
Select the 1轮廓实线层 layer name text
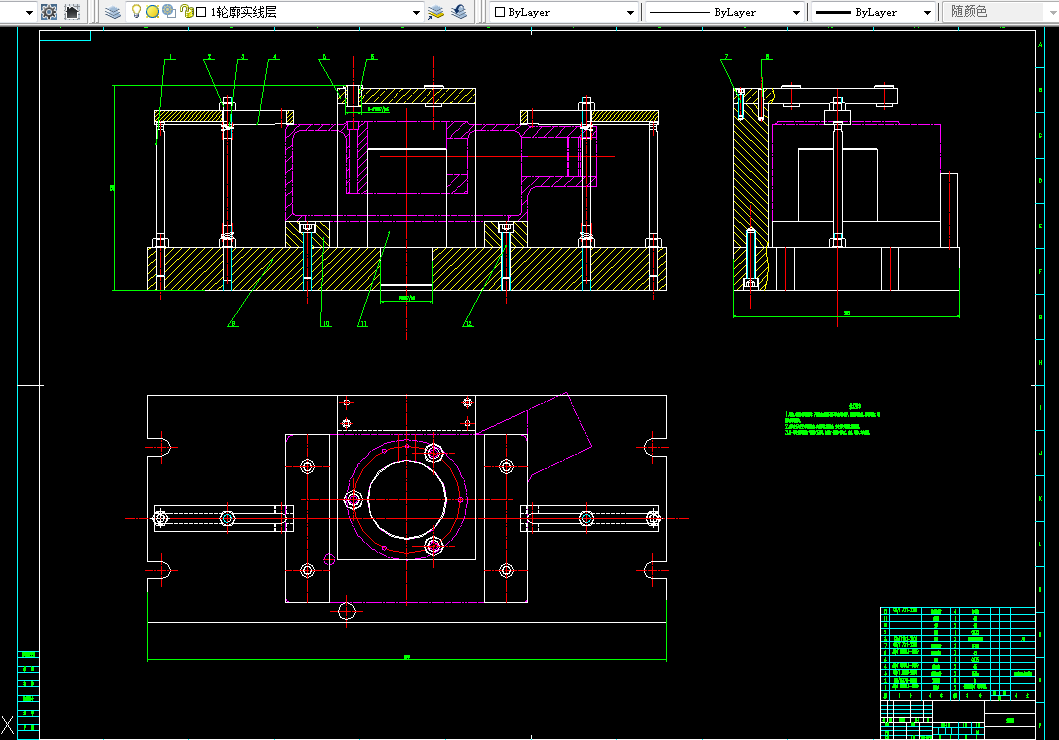pos(244,12)
